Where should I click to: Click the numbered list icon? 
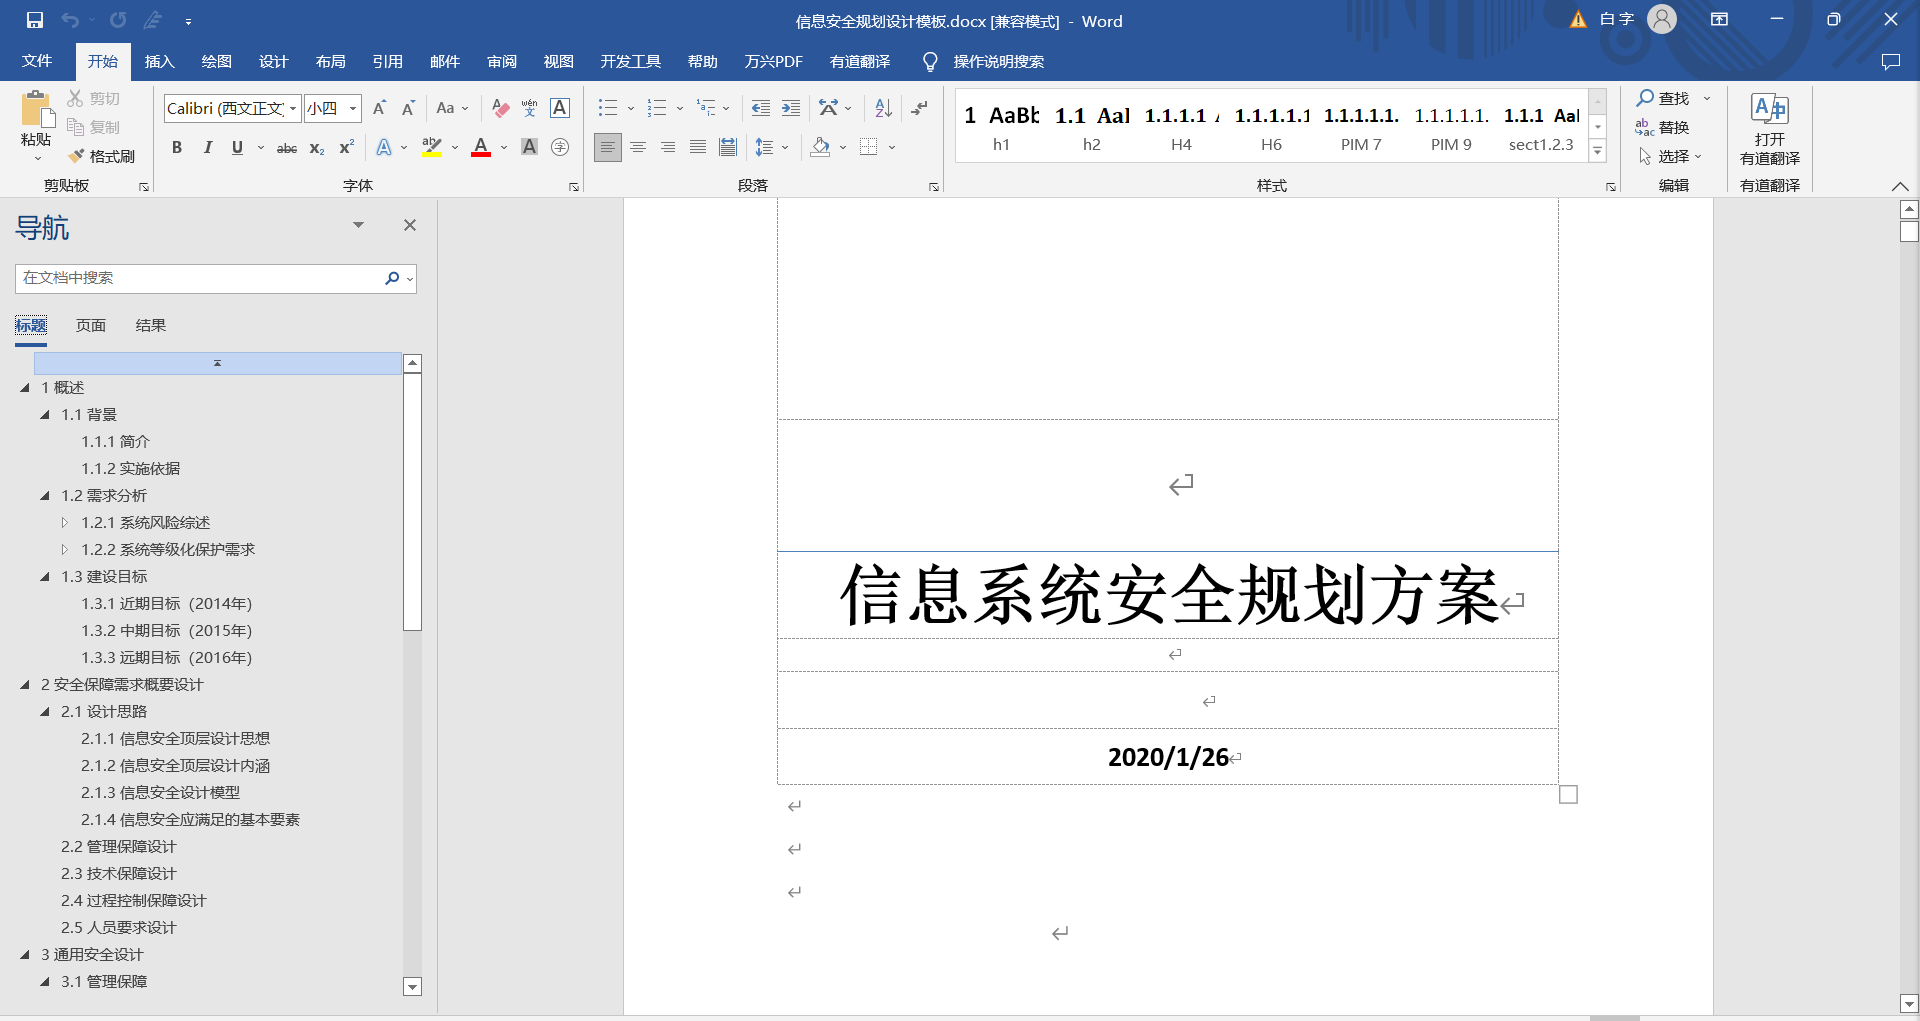[657, 108]
